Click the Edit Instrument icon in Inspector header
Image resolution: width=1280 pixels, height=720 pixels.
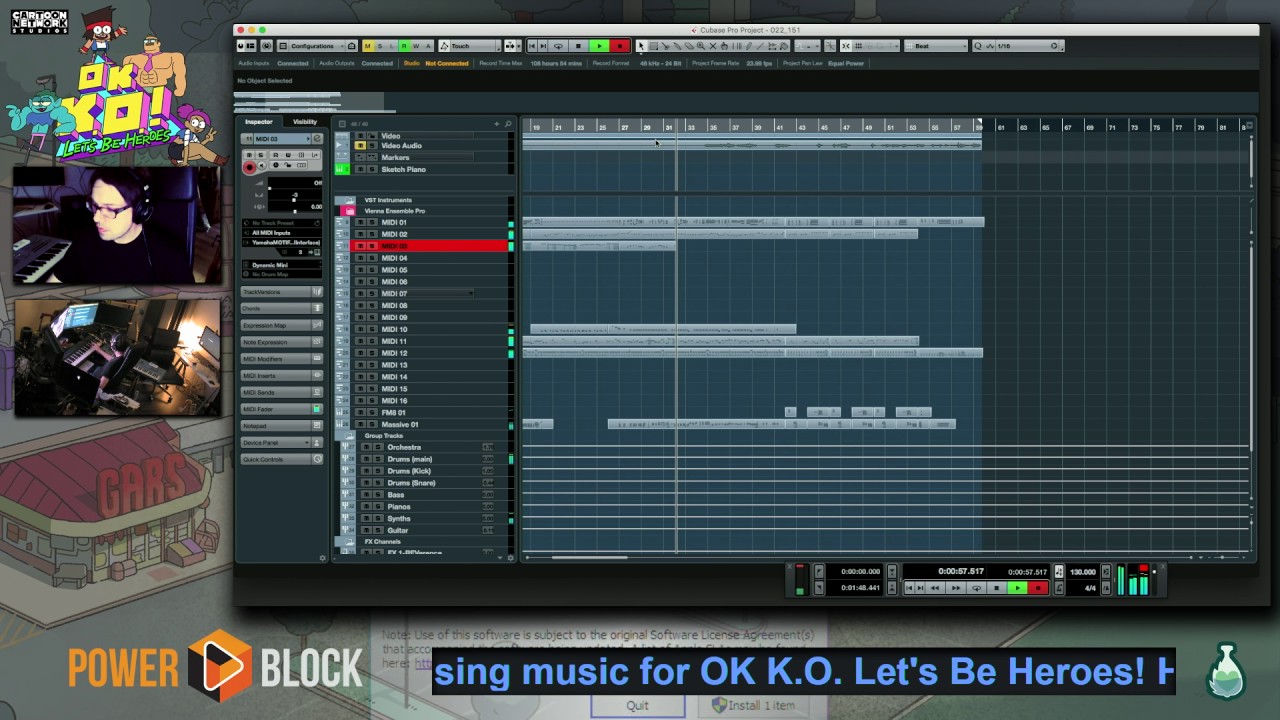point(317,139)
